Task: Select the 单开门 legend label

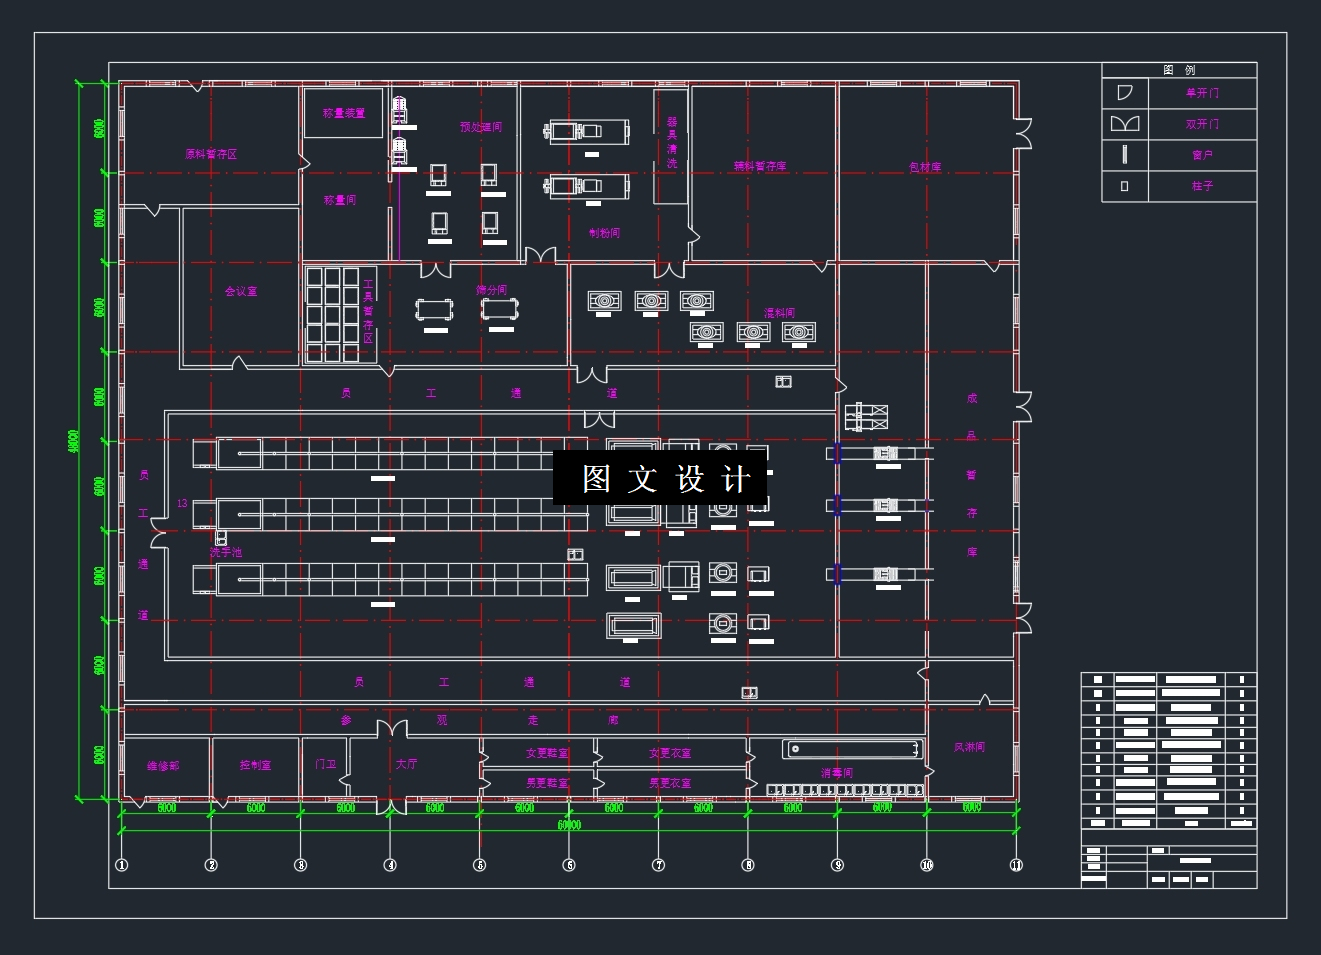Action: point(1202,93)
